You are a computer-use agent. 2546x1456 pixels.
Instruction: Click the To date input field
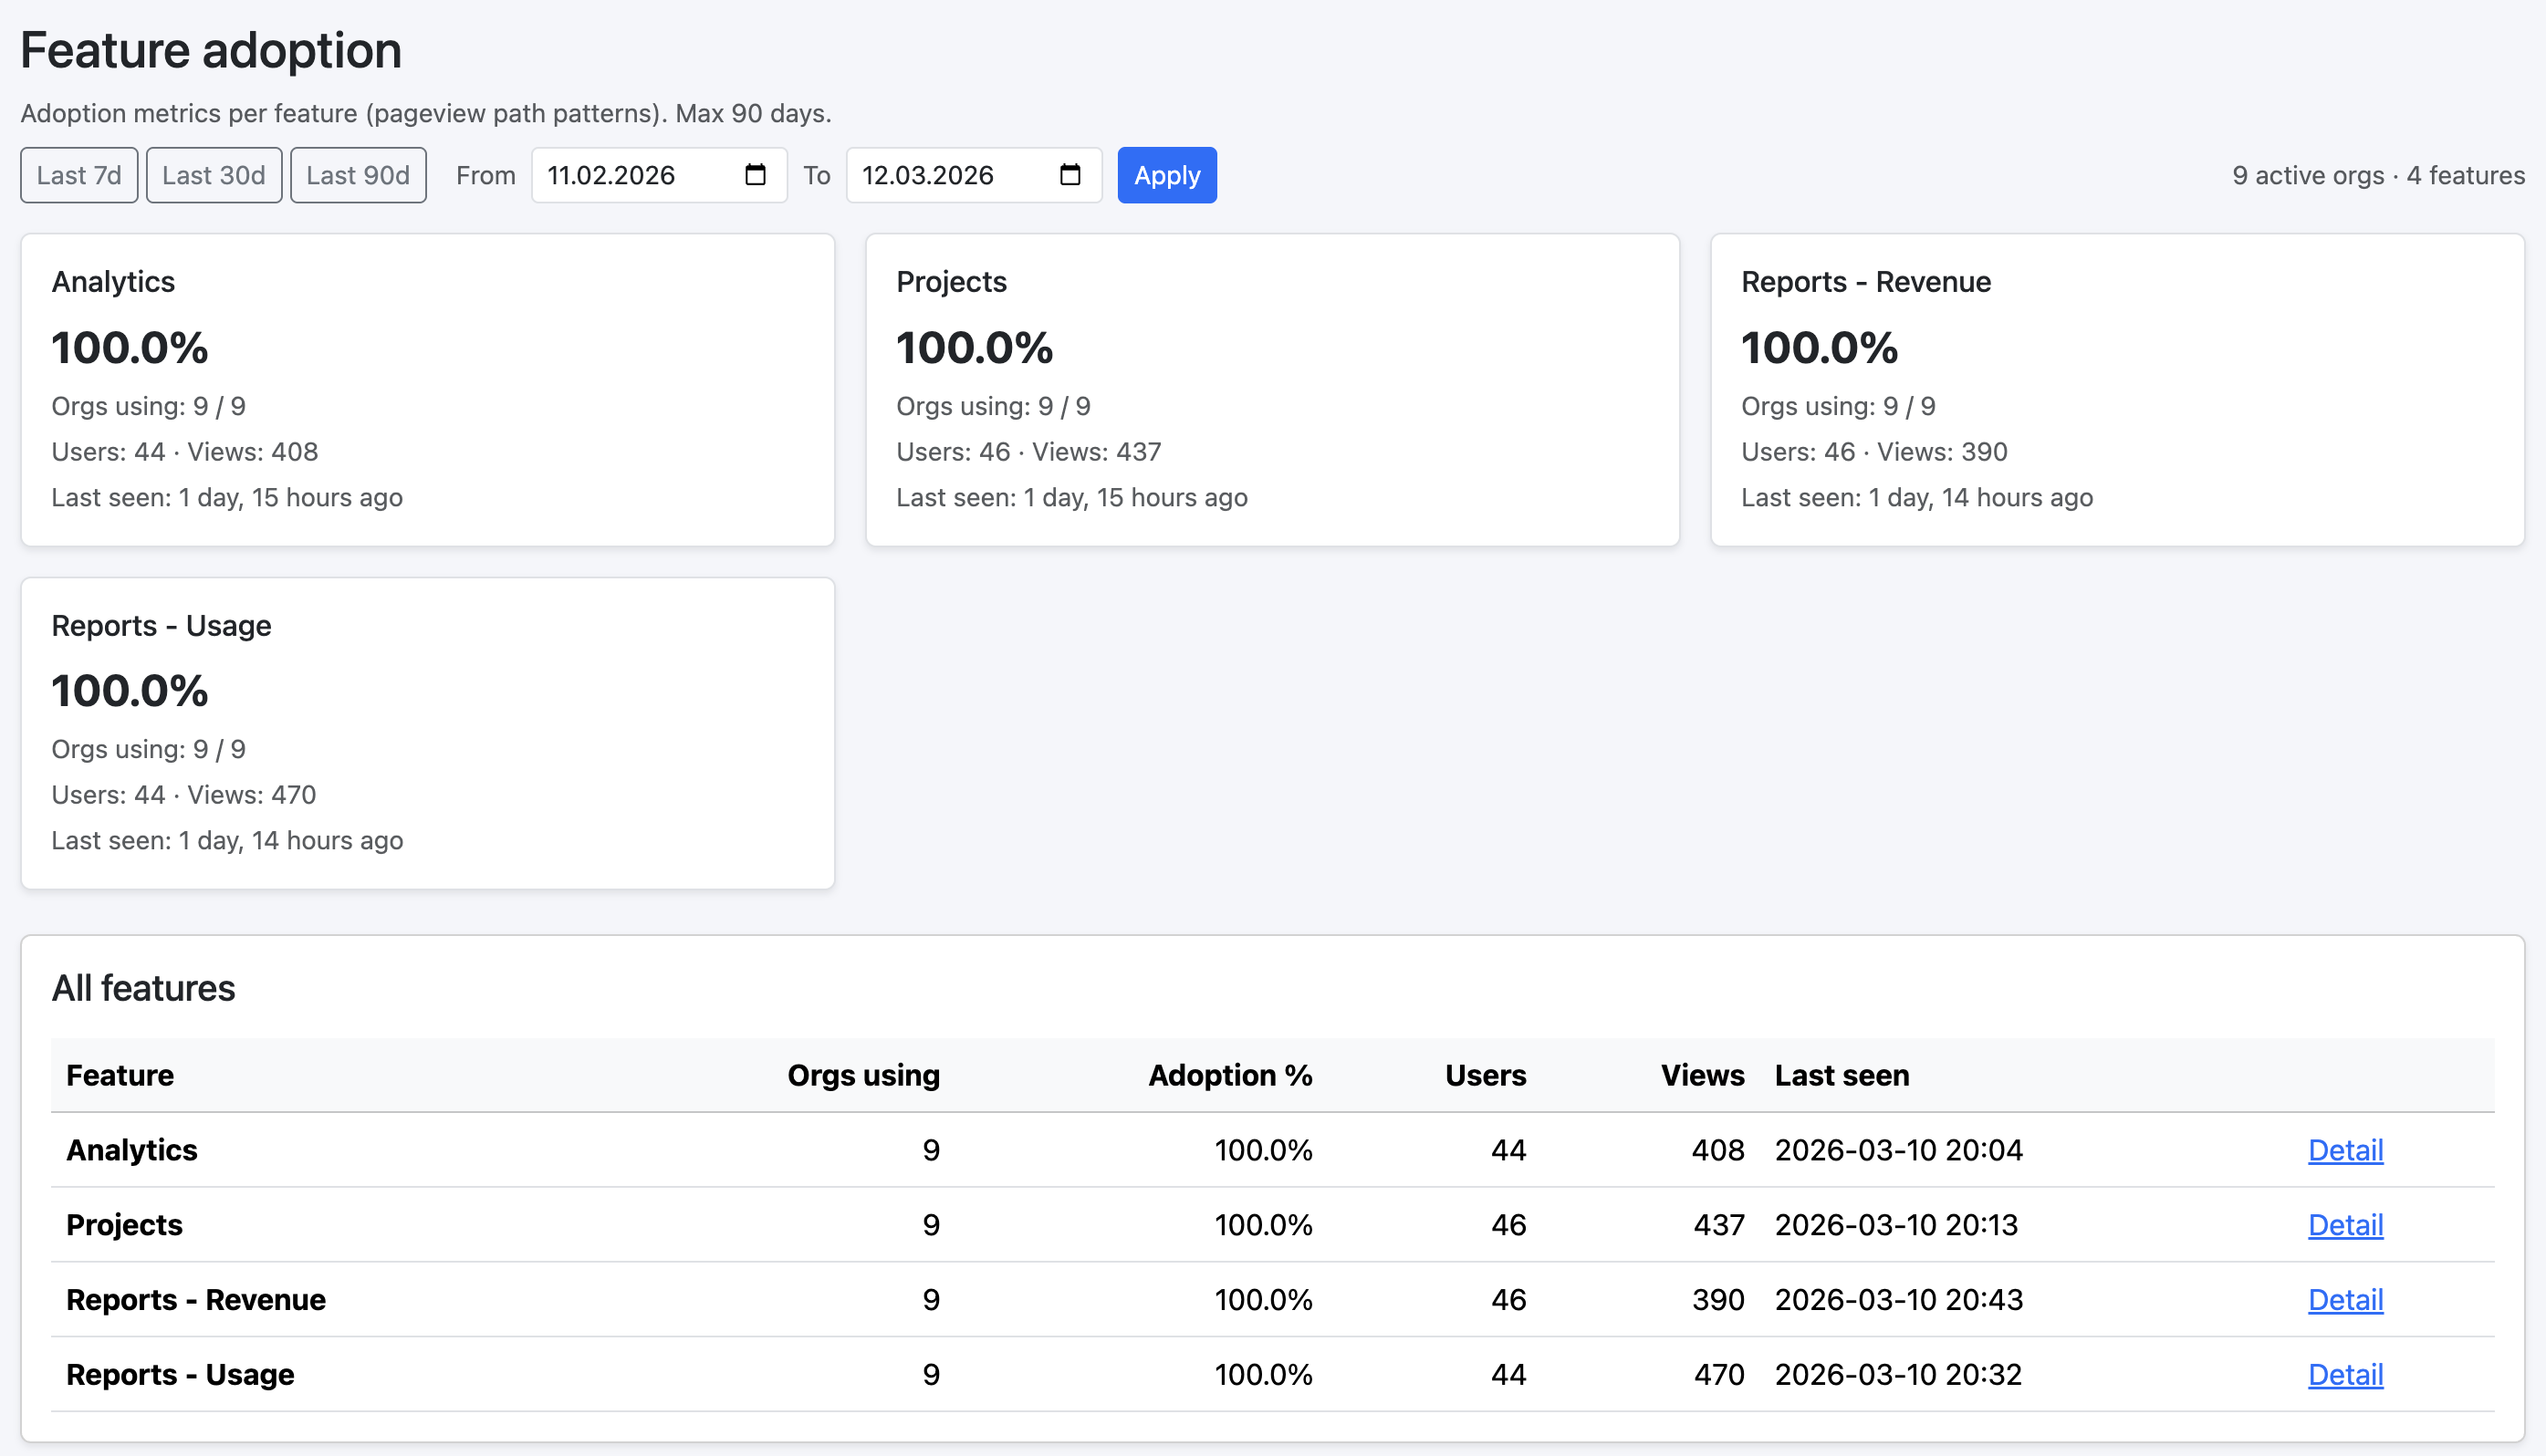945,175
